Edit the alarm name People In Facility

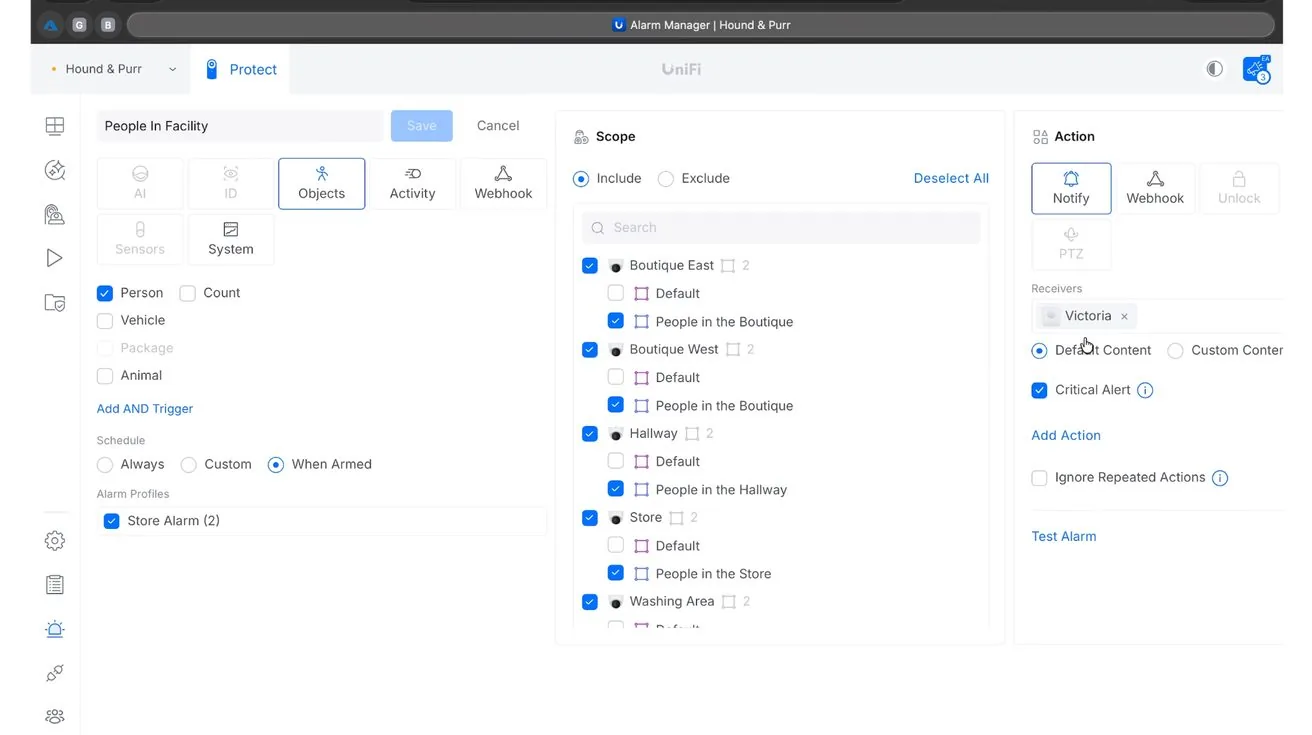(240, 126)
